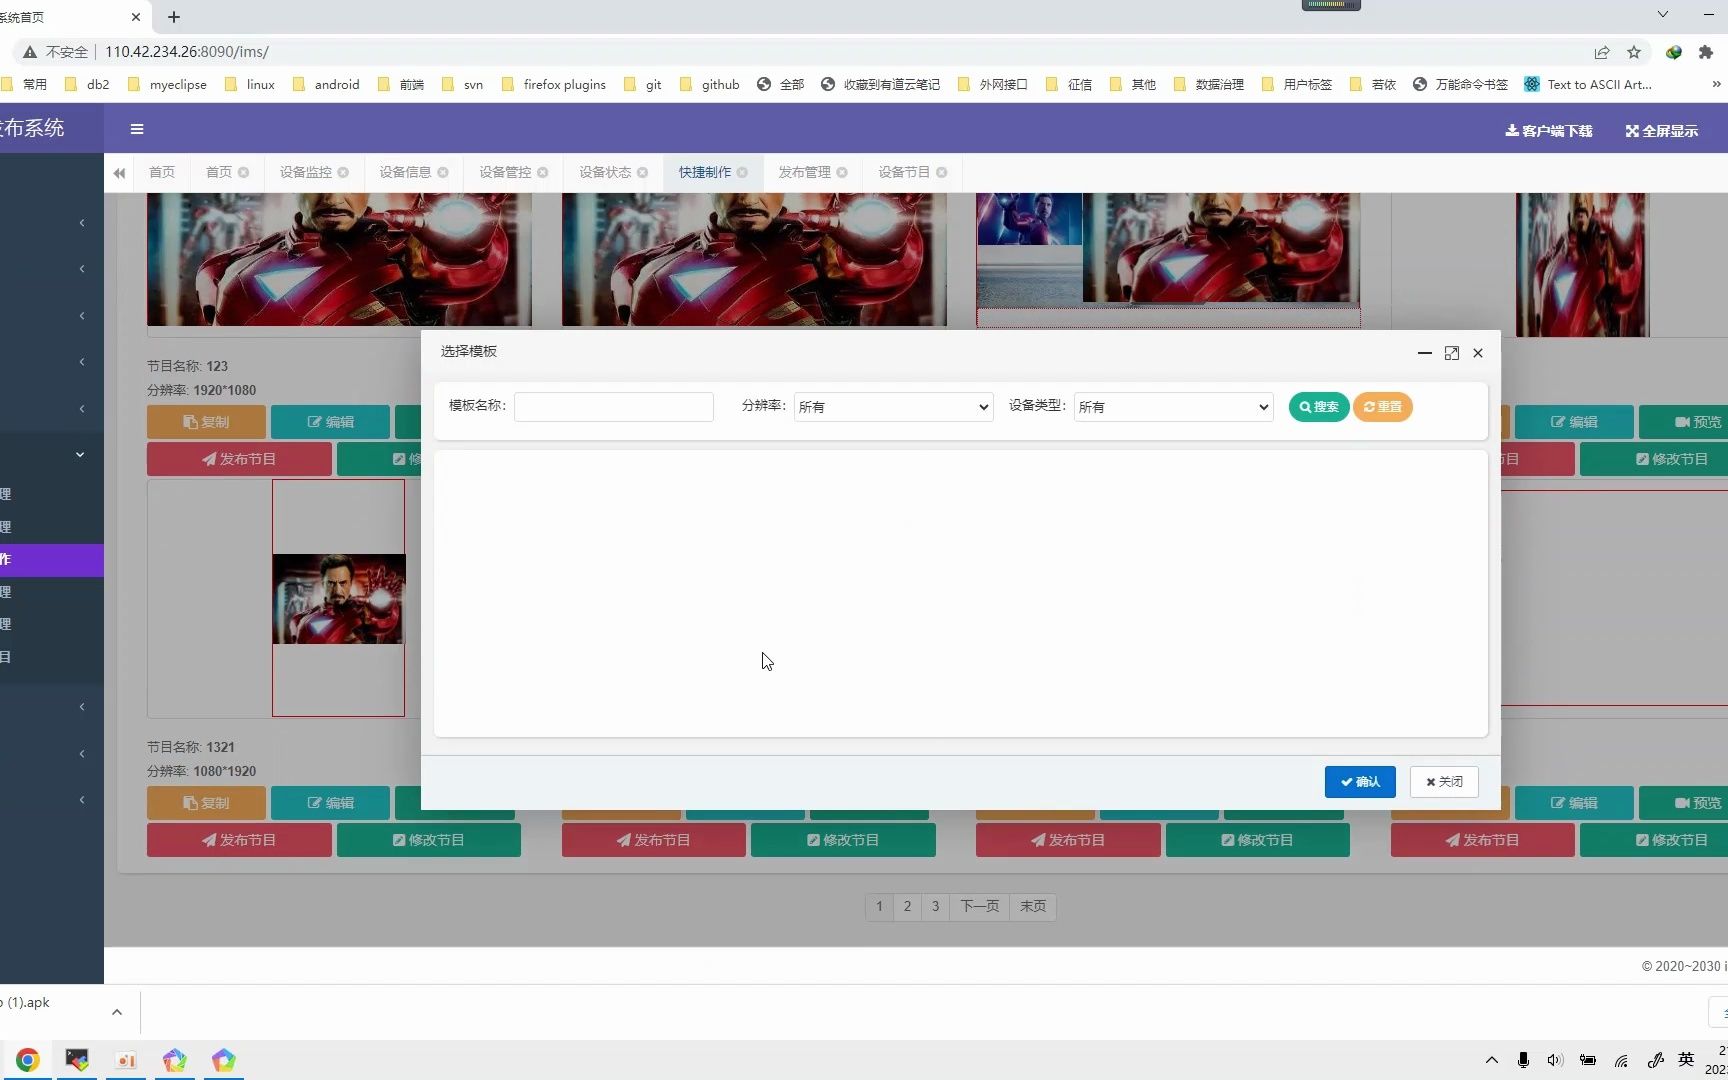Close the 设备监控 tab with its x icon
The width and height of the screenshot is (1728, 1080).
point(343,172)
